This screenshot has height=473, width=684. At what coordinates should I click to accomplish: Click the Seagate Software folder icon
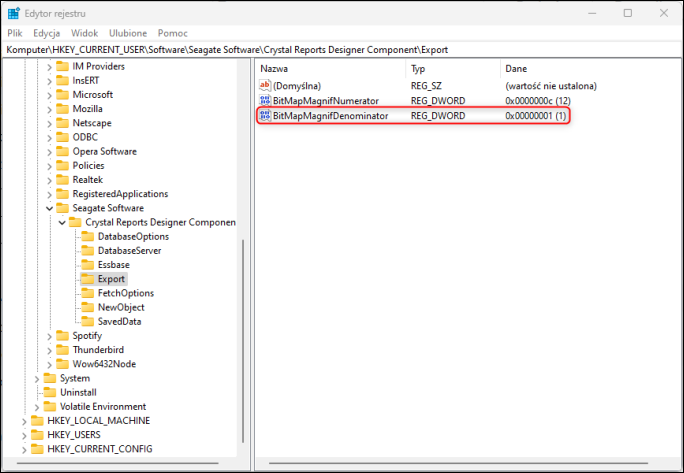[x=62, y=208]
